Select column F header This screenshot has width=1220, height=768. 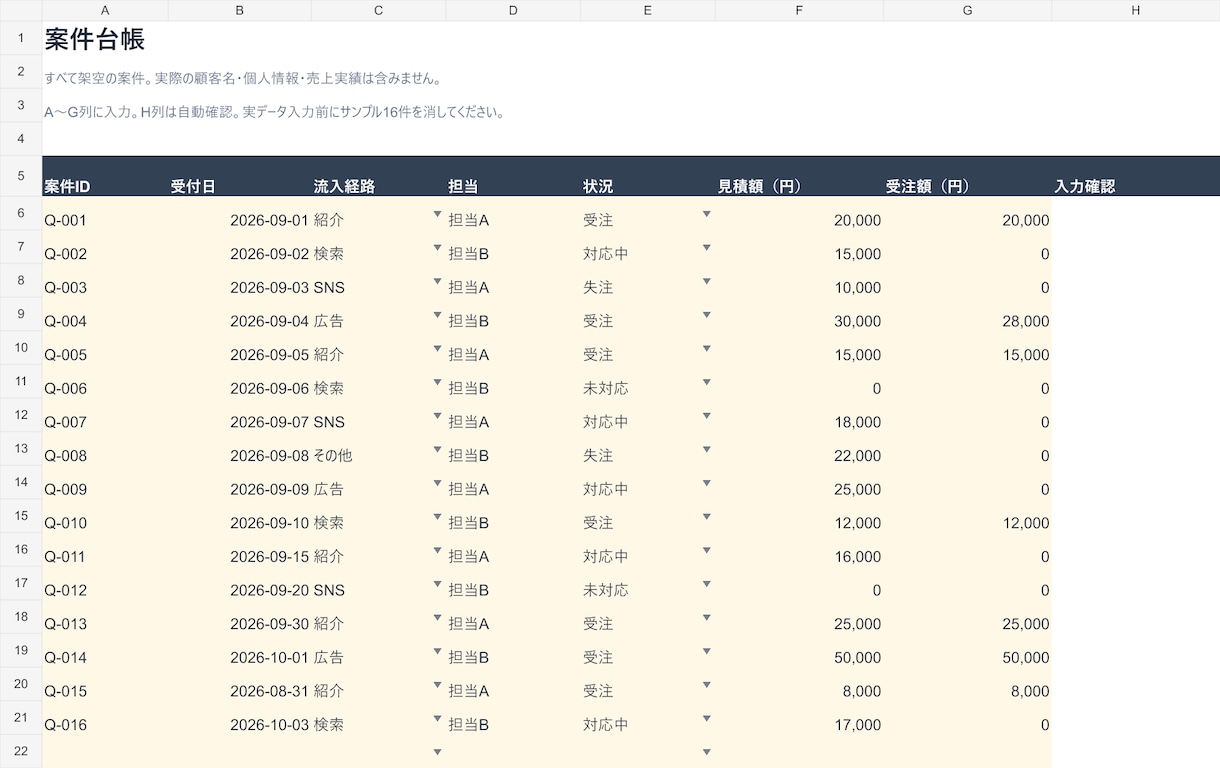coord(799,10)
